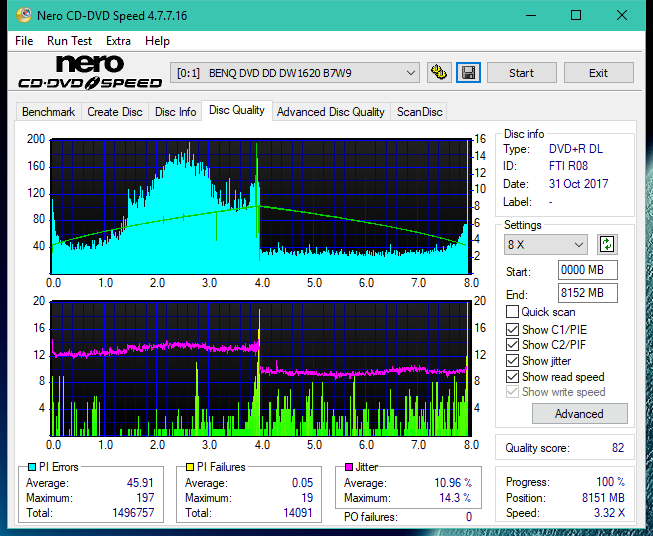Click the cyan PI Errors legend swatch
653x536 pixels.
pos(32,467)
